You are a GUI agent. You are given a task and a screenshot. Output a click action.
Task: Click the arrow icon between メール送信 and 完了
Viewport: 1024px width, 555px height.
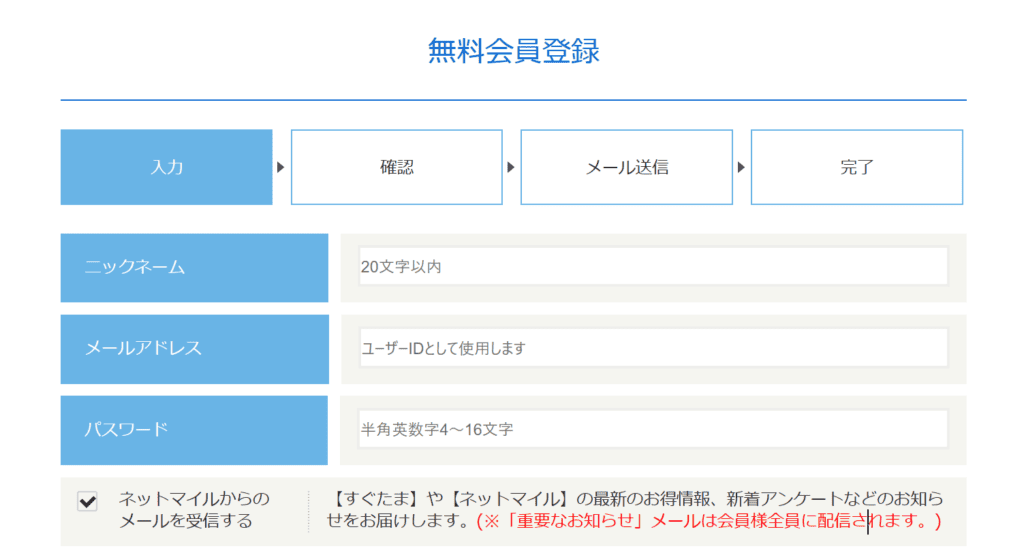741,167
